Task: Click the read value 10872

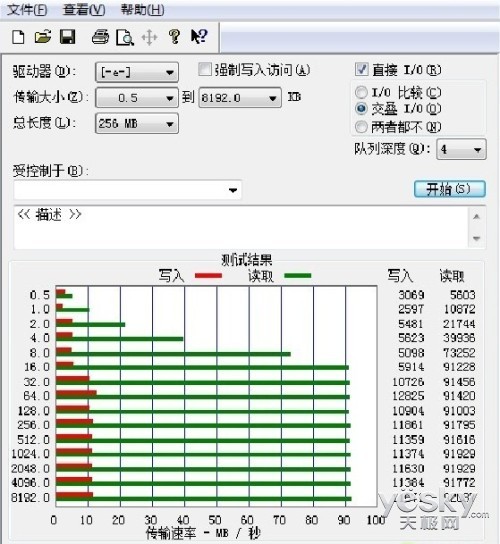Action: [x=459, y=309]
